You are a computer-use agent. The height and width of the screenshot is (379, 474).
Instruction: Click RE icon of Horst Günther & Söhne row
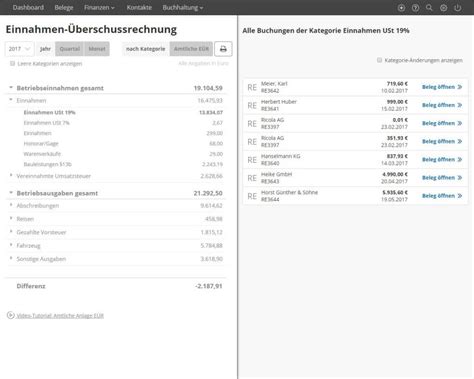click(x=252, y=196)
